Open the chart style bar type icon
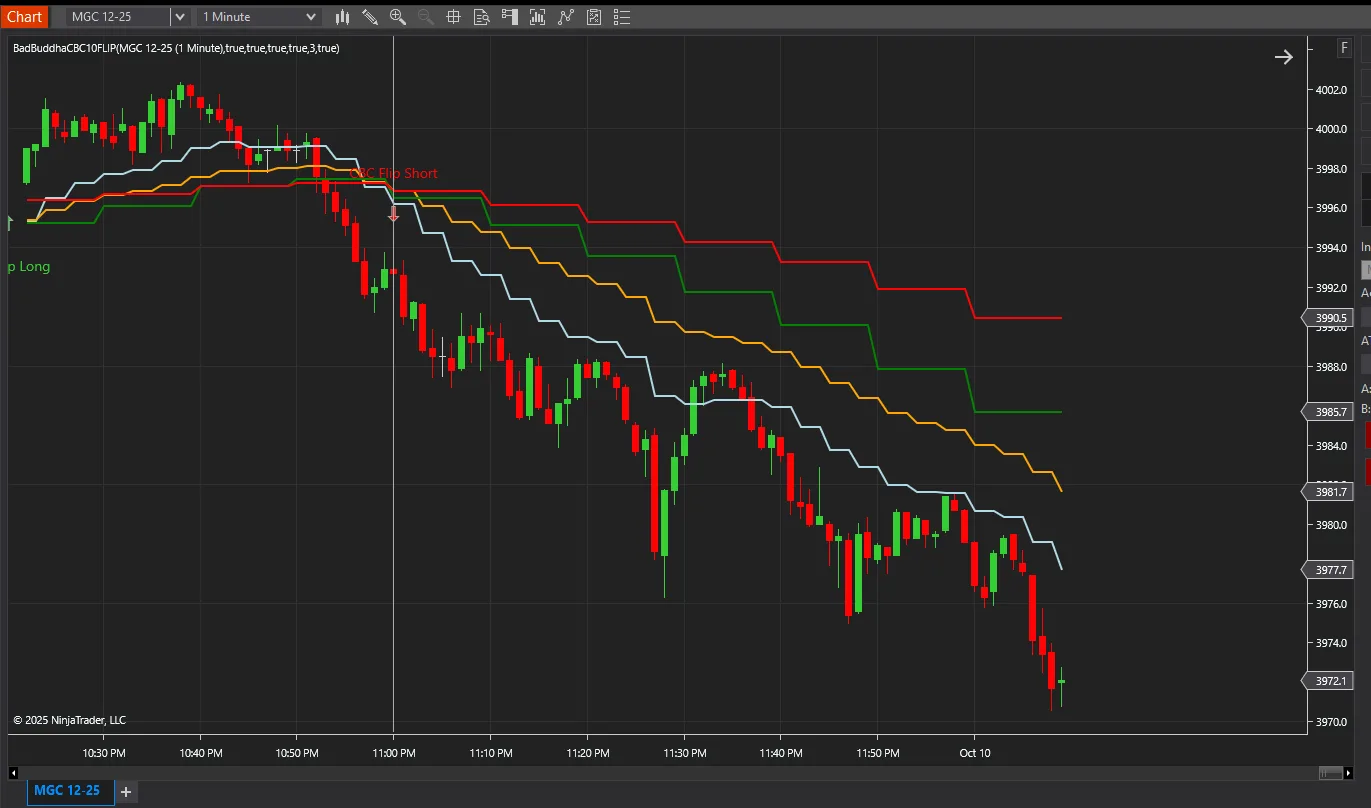 tap(343, 16)
